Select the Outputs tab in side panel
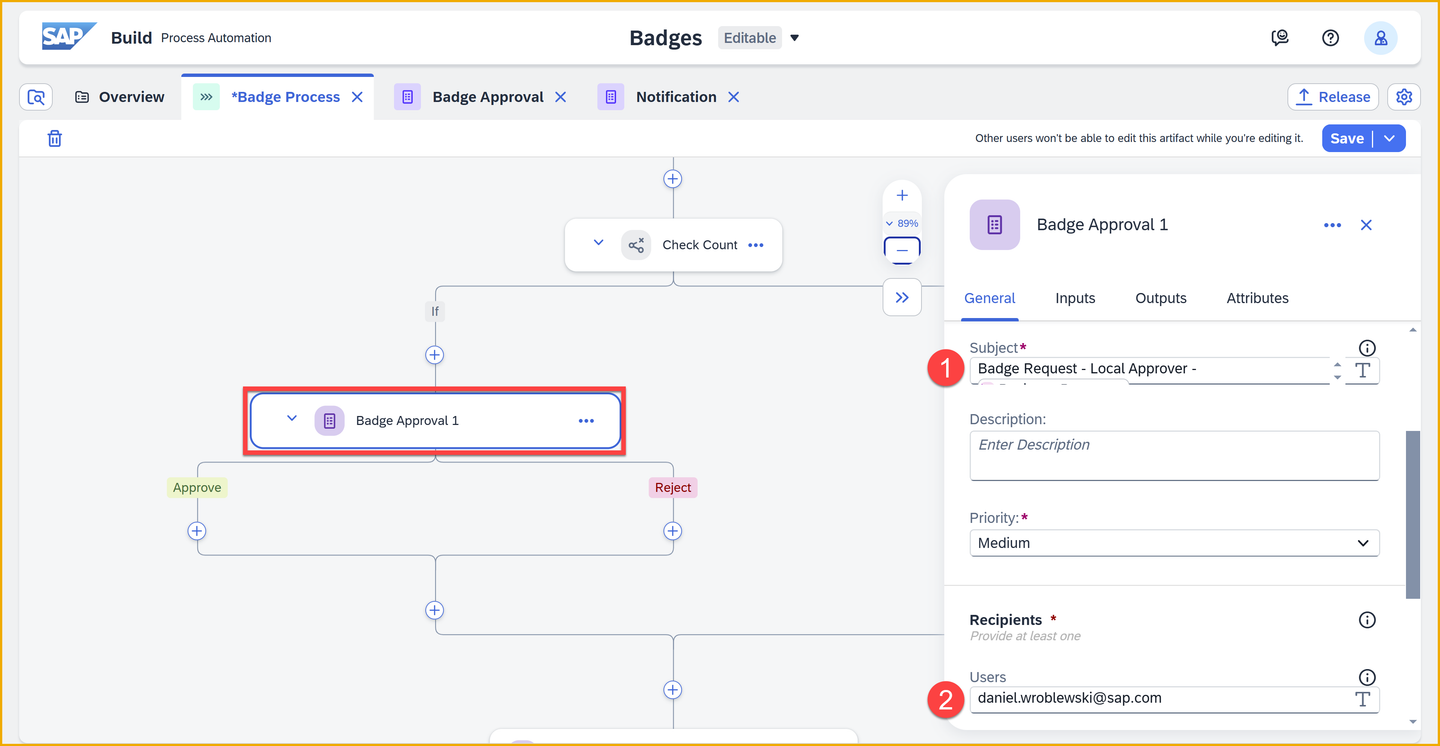 tap(1161, 298)
